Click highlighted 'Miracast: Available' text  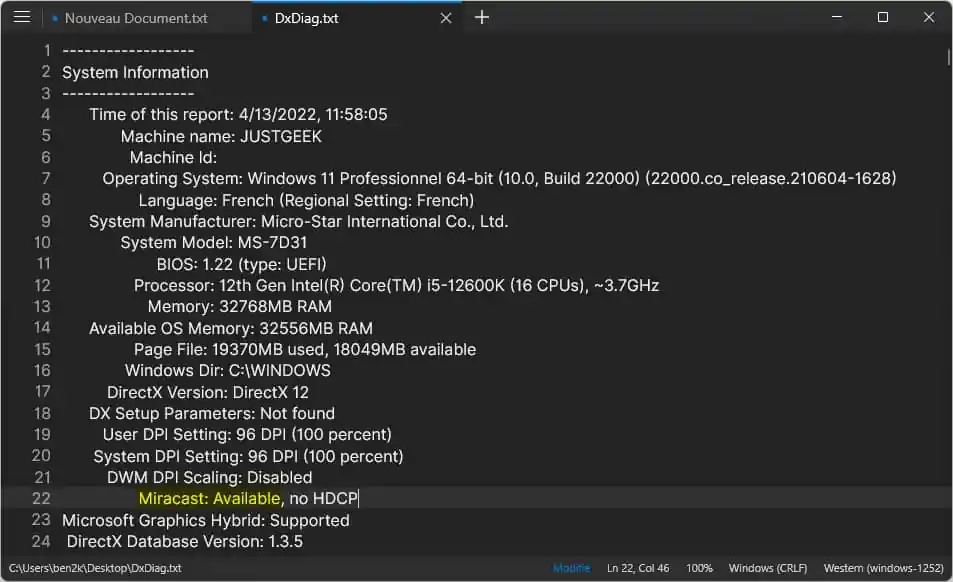pos(209,499)
